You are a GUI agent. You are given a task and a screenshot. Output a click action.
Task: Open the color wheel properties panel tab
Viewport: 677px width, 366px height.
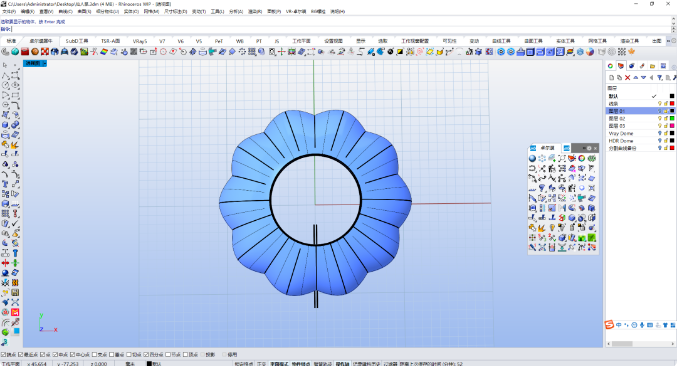click(610, 66)
